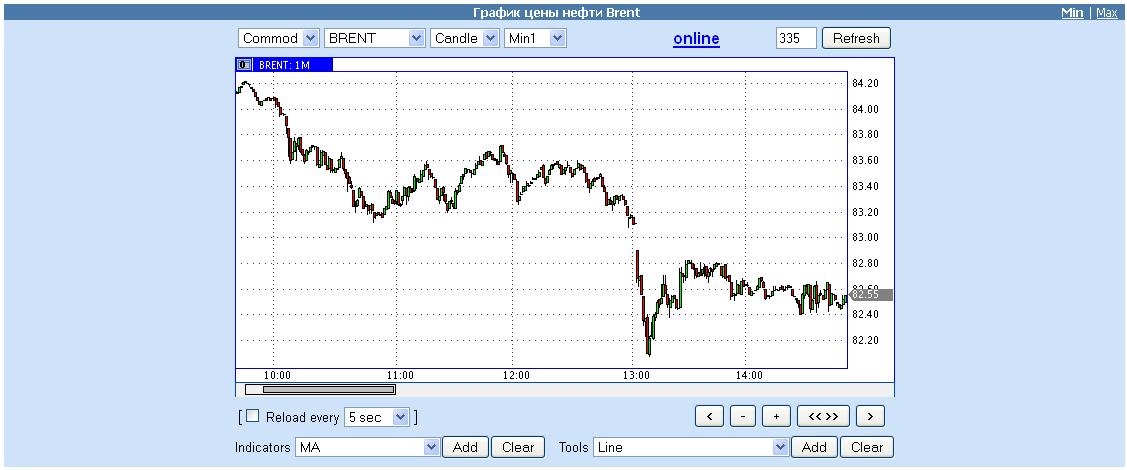Click the Max link in header

click(1106, 13)
